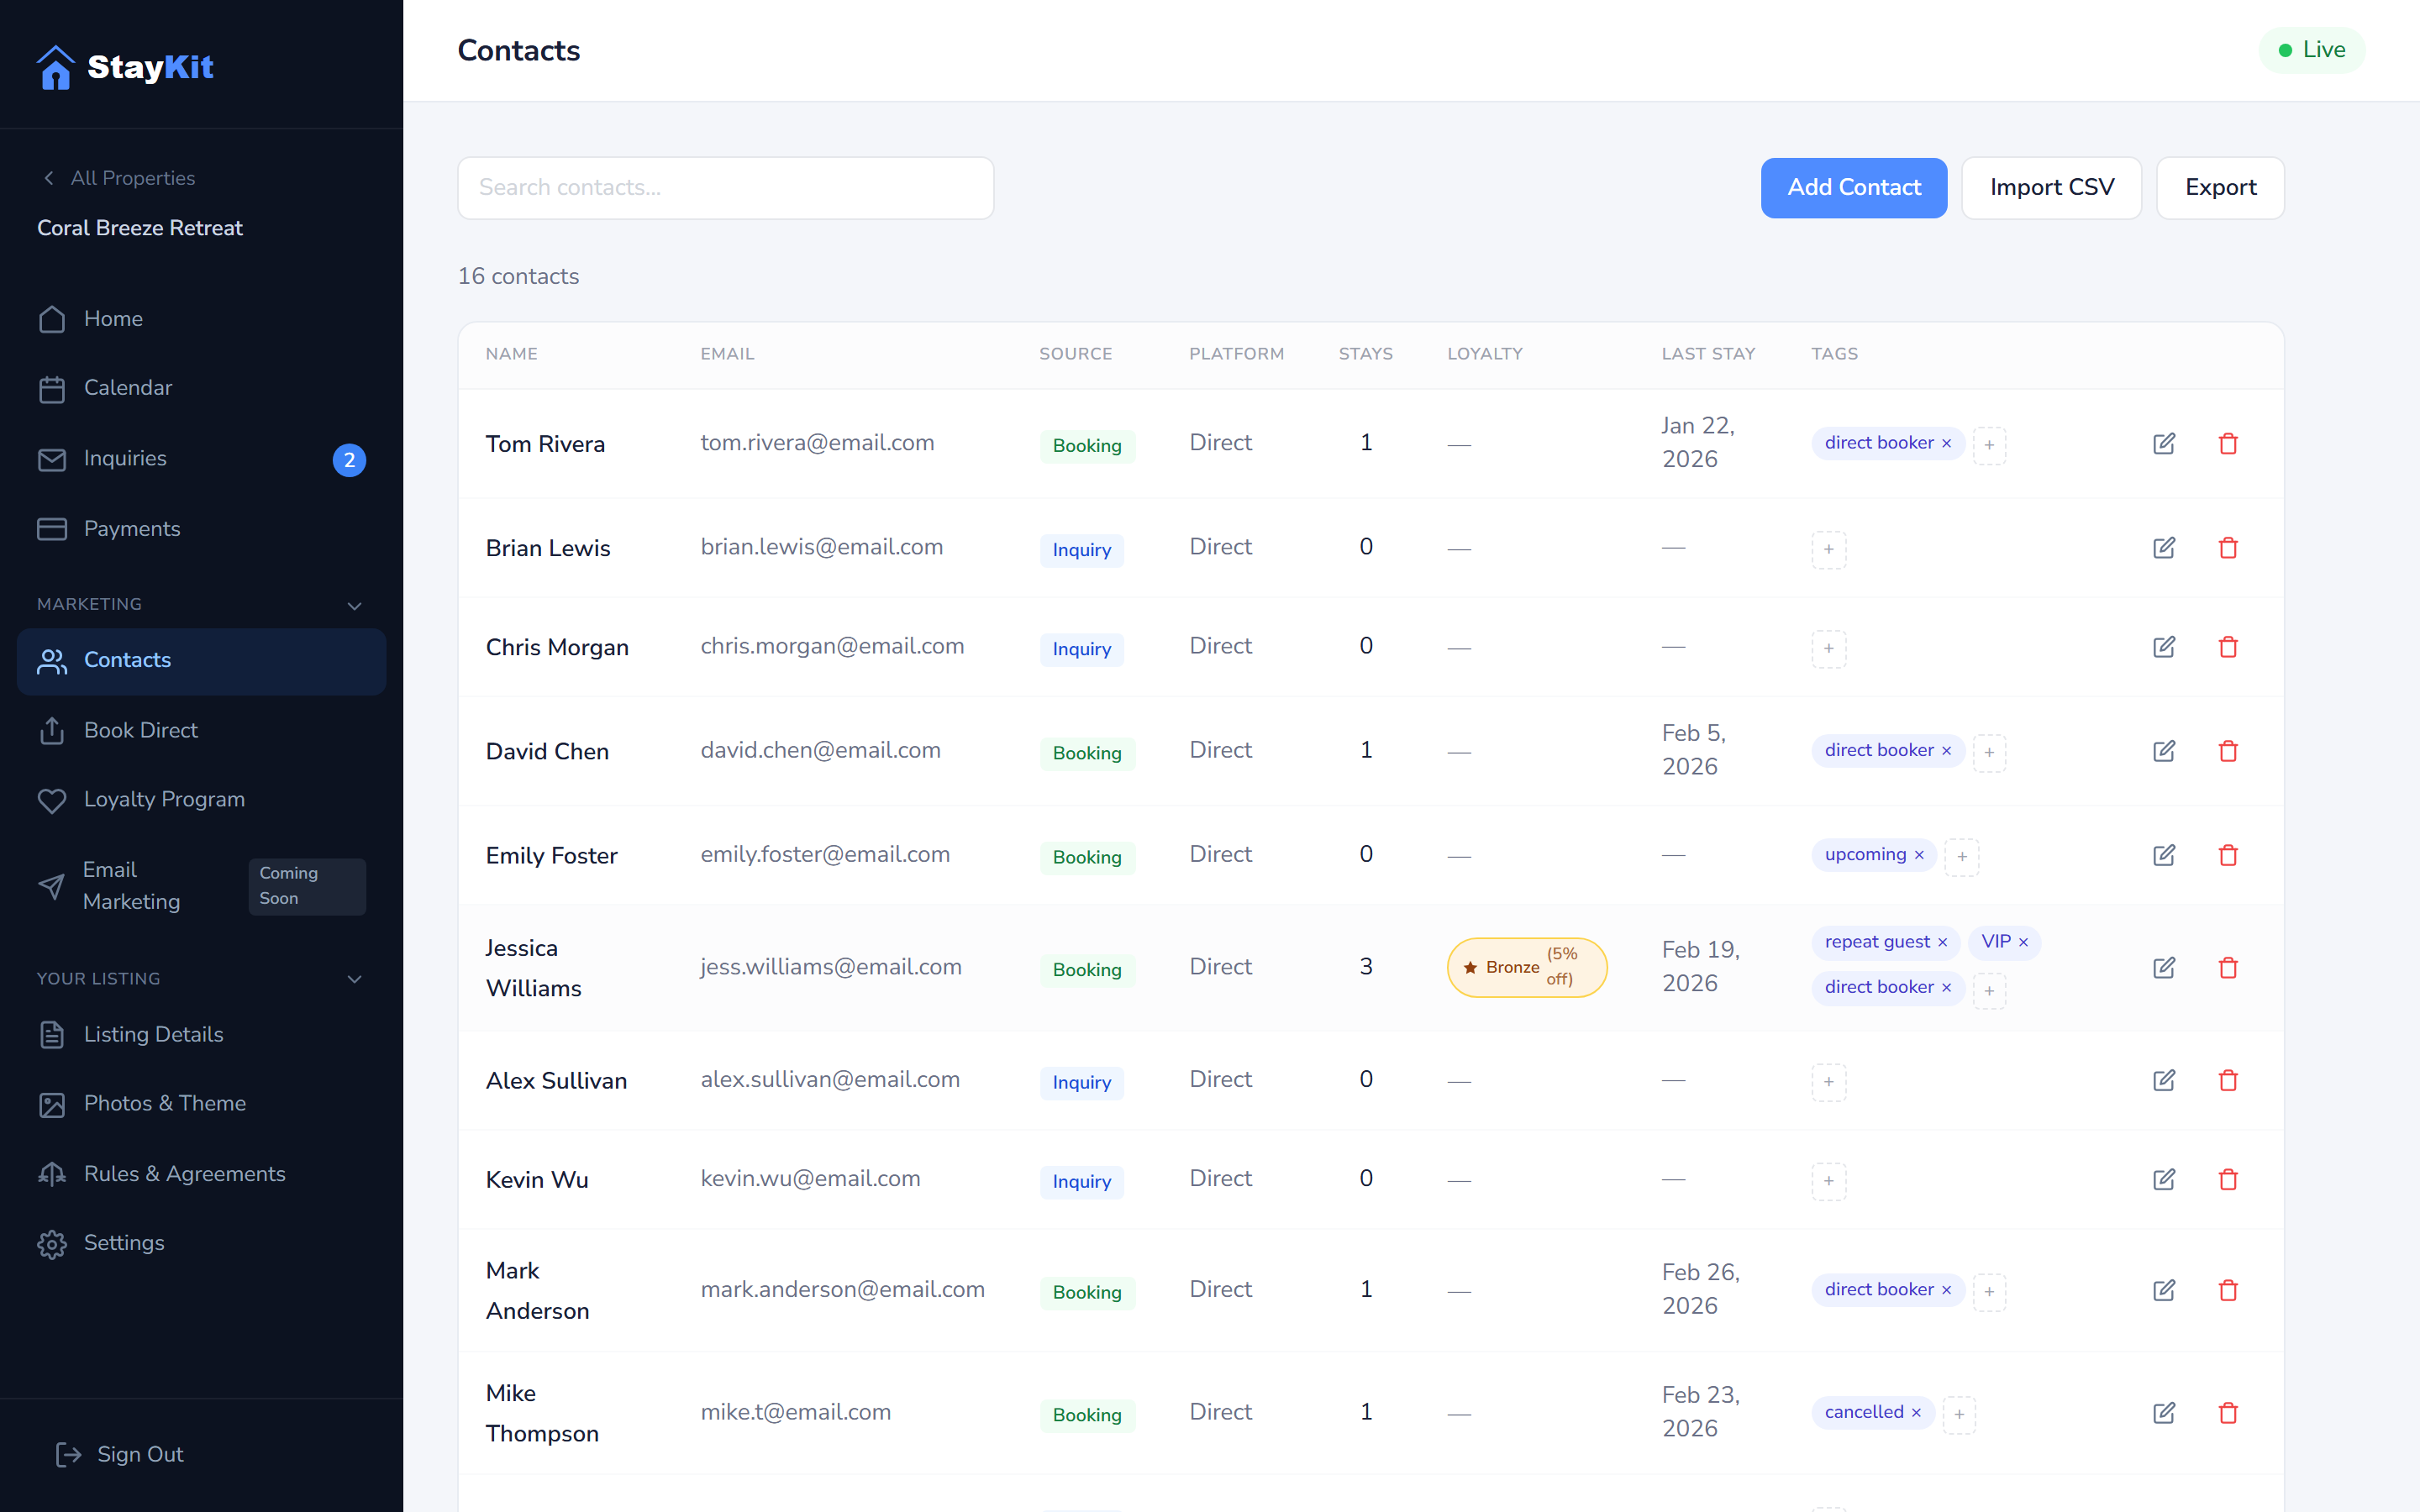2420x1512 pixels.
Task: Edit Tom Rivera's contact with the pencil icon
Action: [2164, 443]
